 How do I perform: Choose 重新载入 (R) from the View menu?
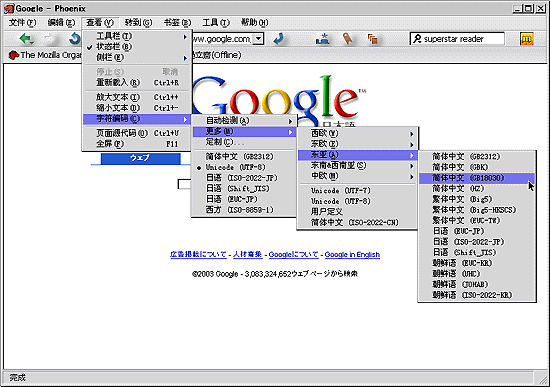[137, 83]
